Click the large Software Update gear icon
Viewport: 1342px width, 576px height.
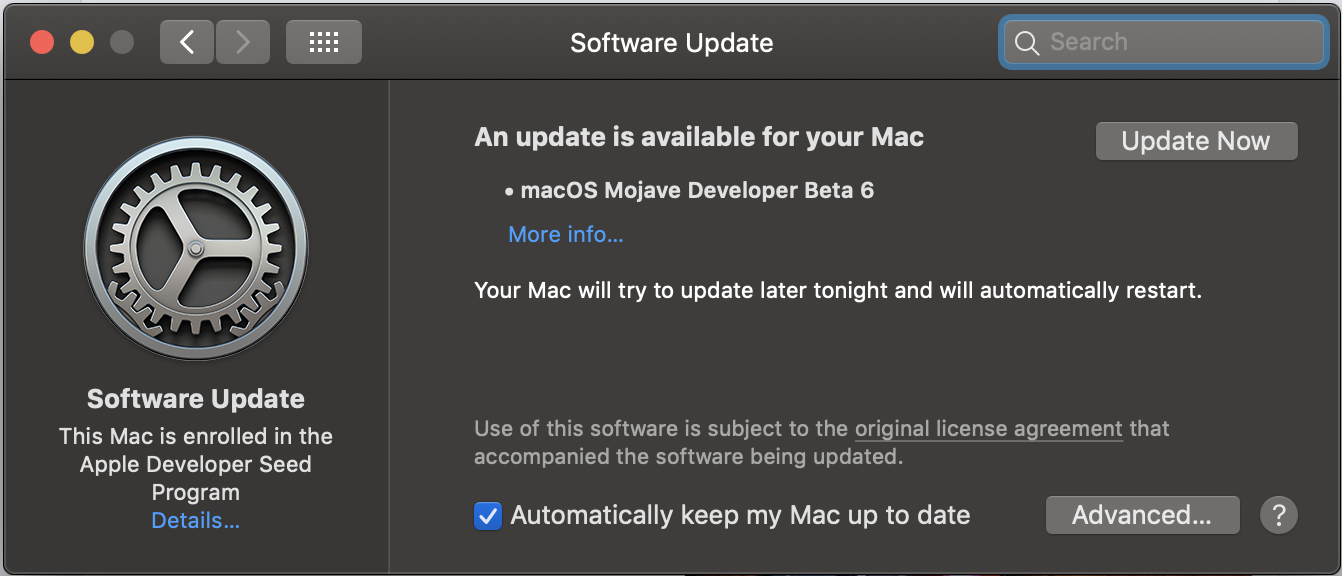pyautogui.click(x=196, y=248)
